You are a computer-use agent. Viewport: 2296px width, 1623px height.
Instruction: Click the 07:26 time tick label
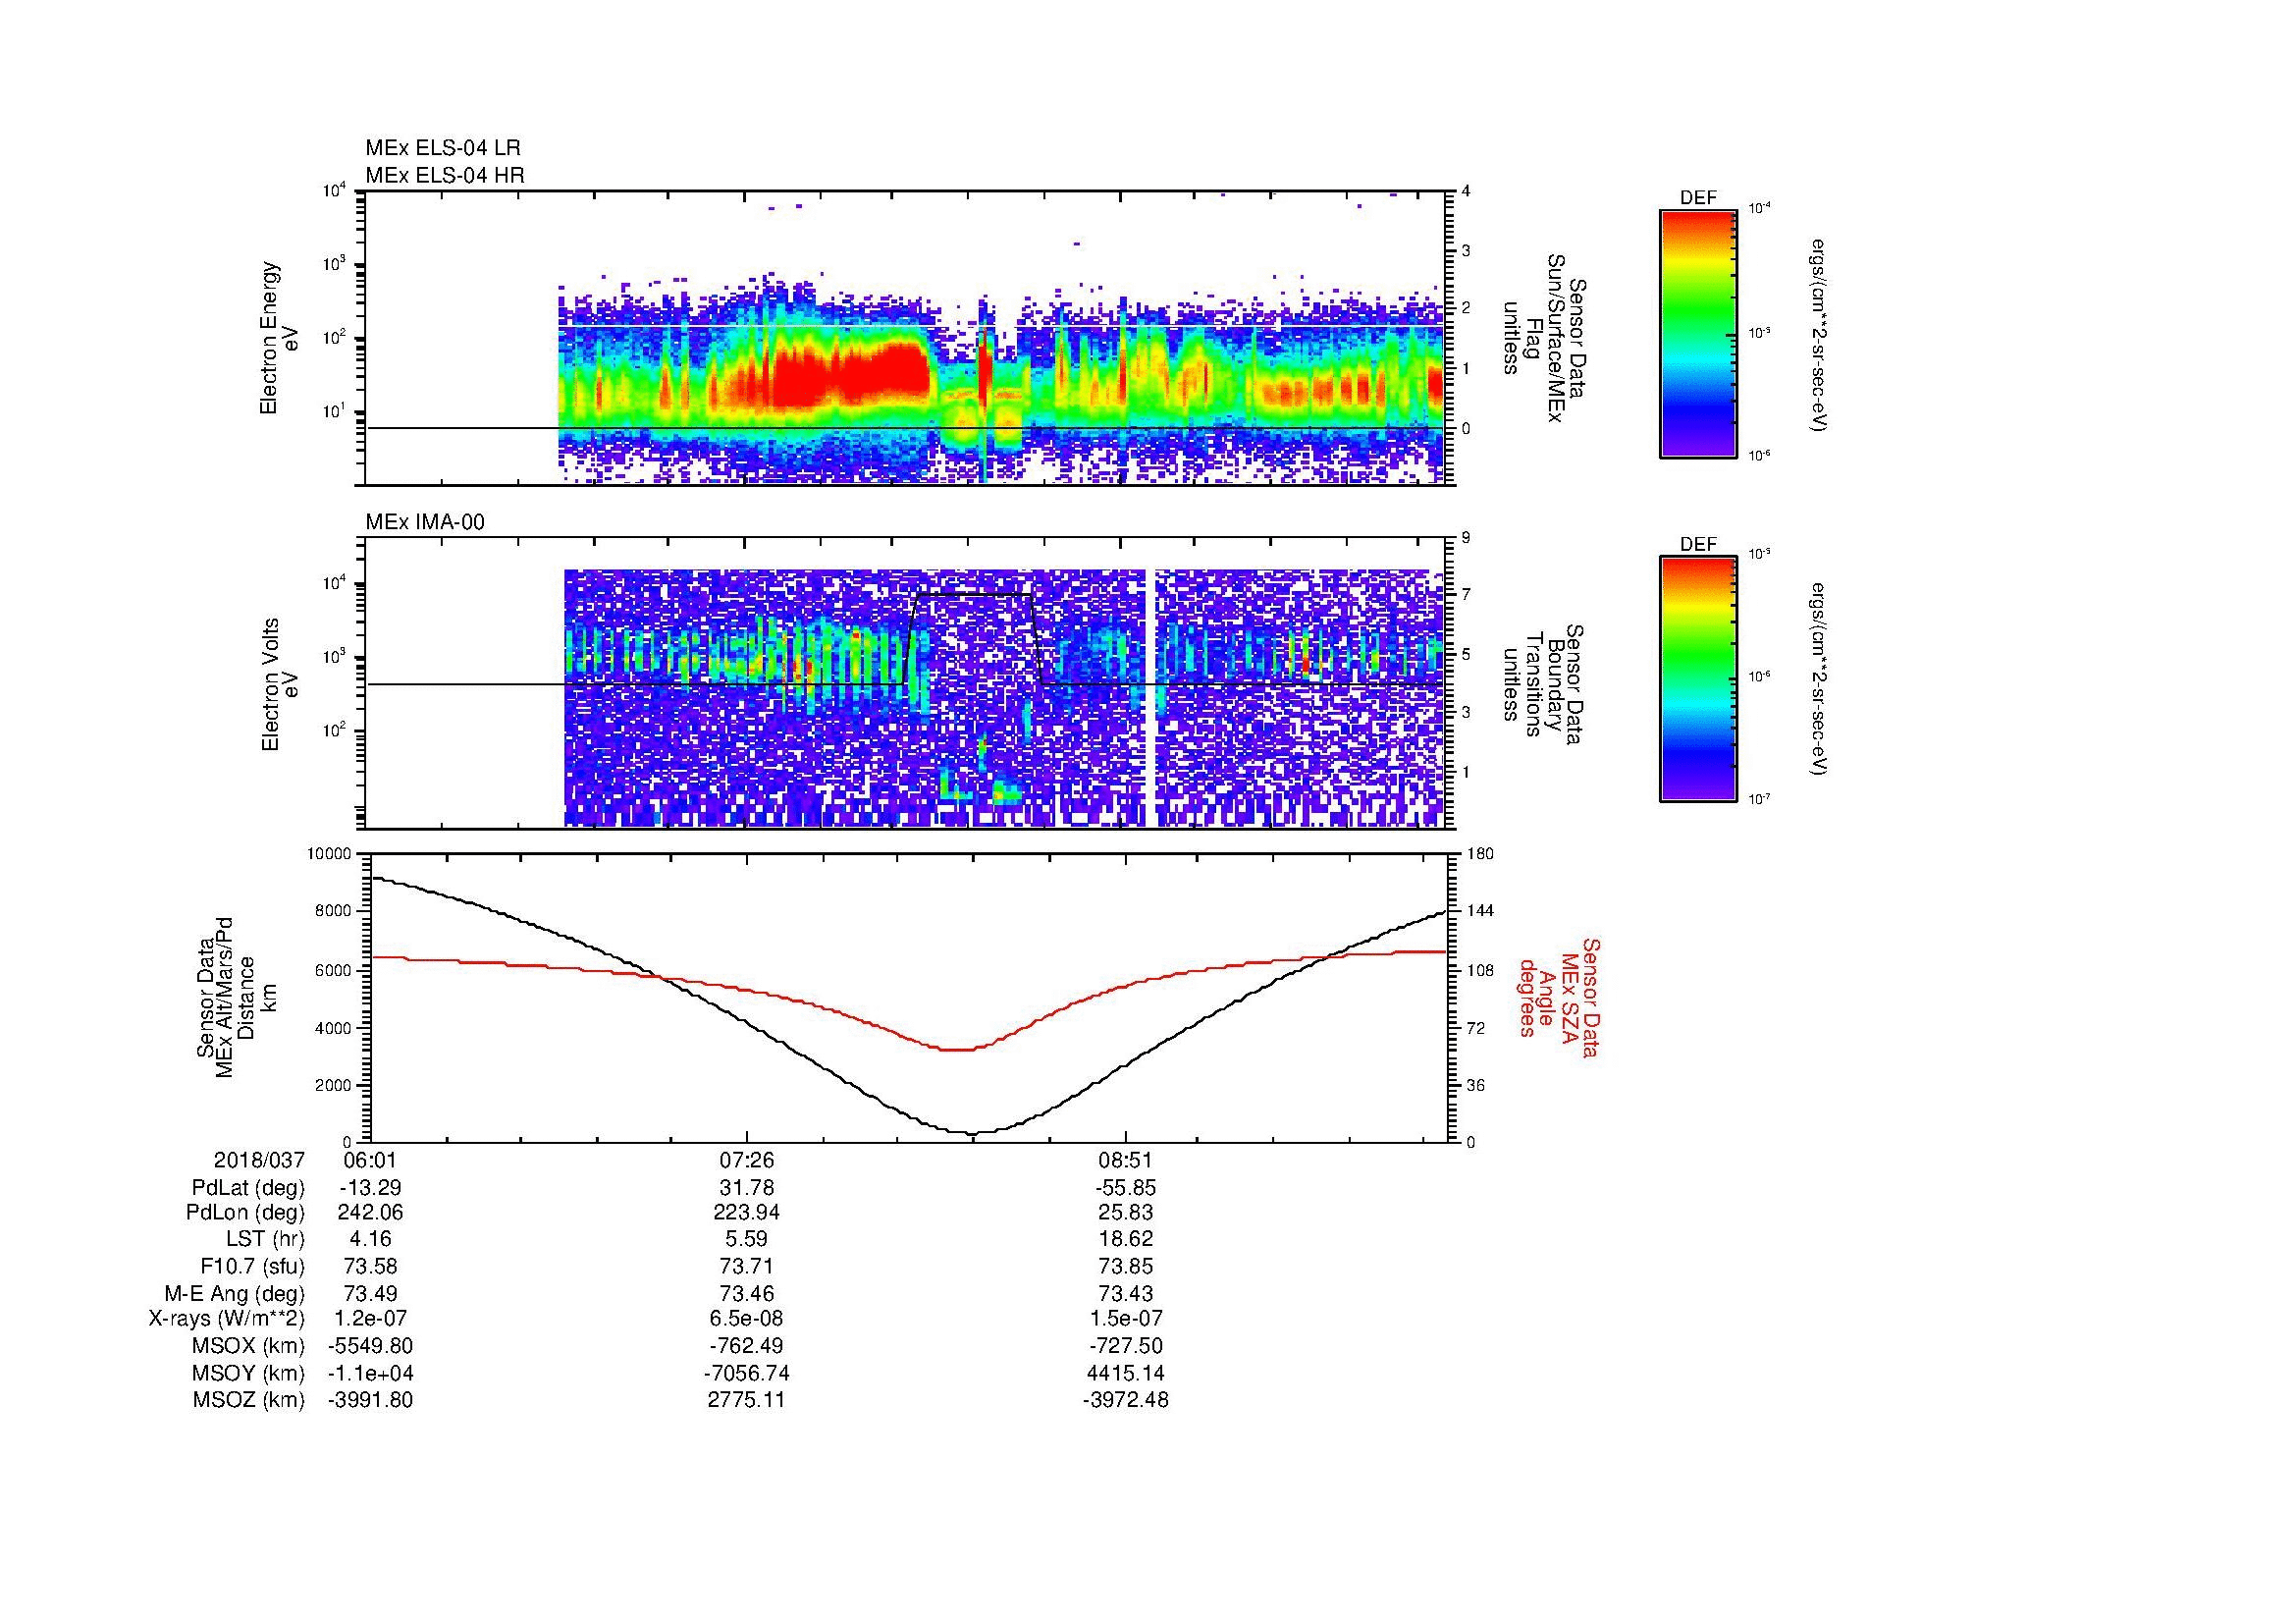(747, 1160)
